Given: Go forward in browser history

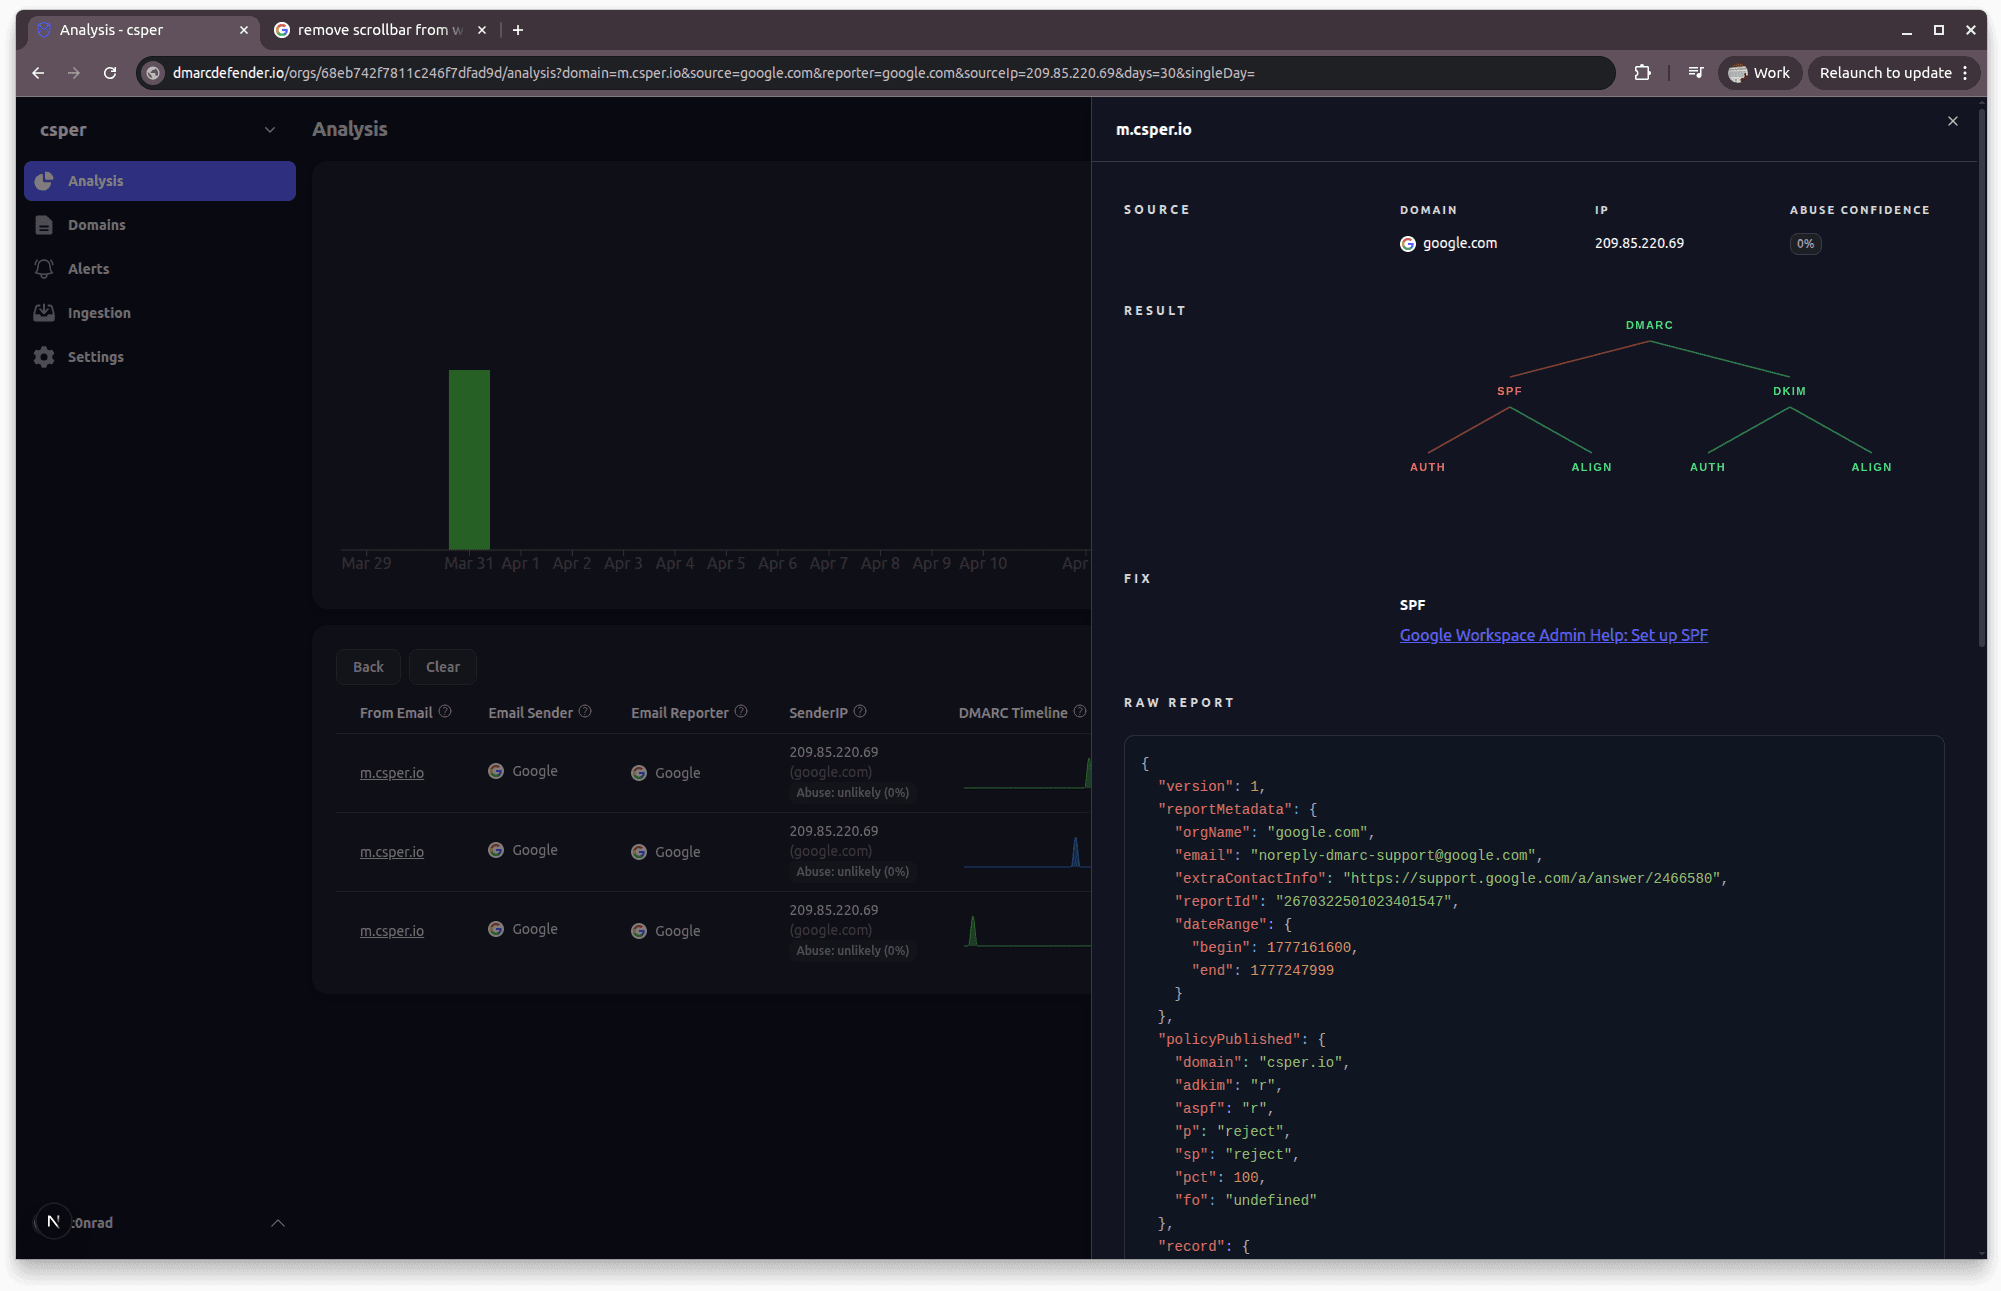Looking at the screenshot, I should pos(74,73).
